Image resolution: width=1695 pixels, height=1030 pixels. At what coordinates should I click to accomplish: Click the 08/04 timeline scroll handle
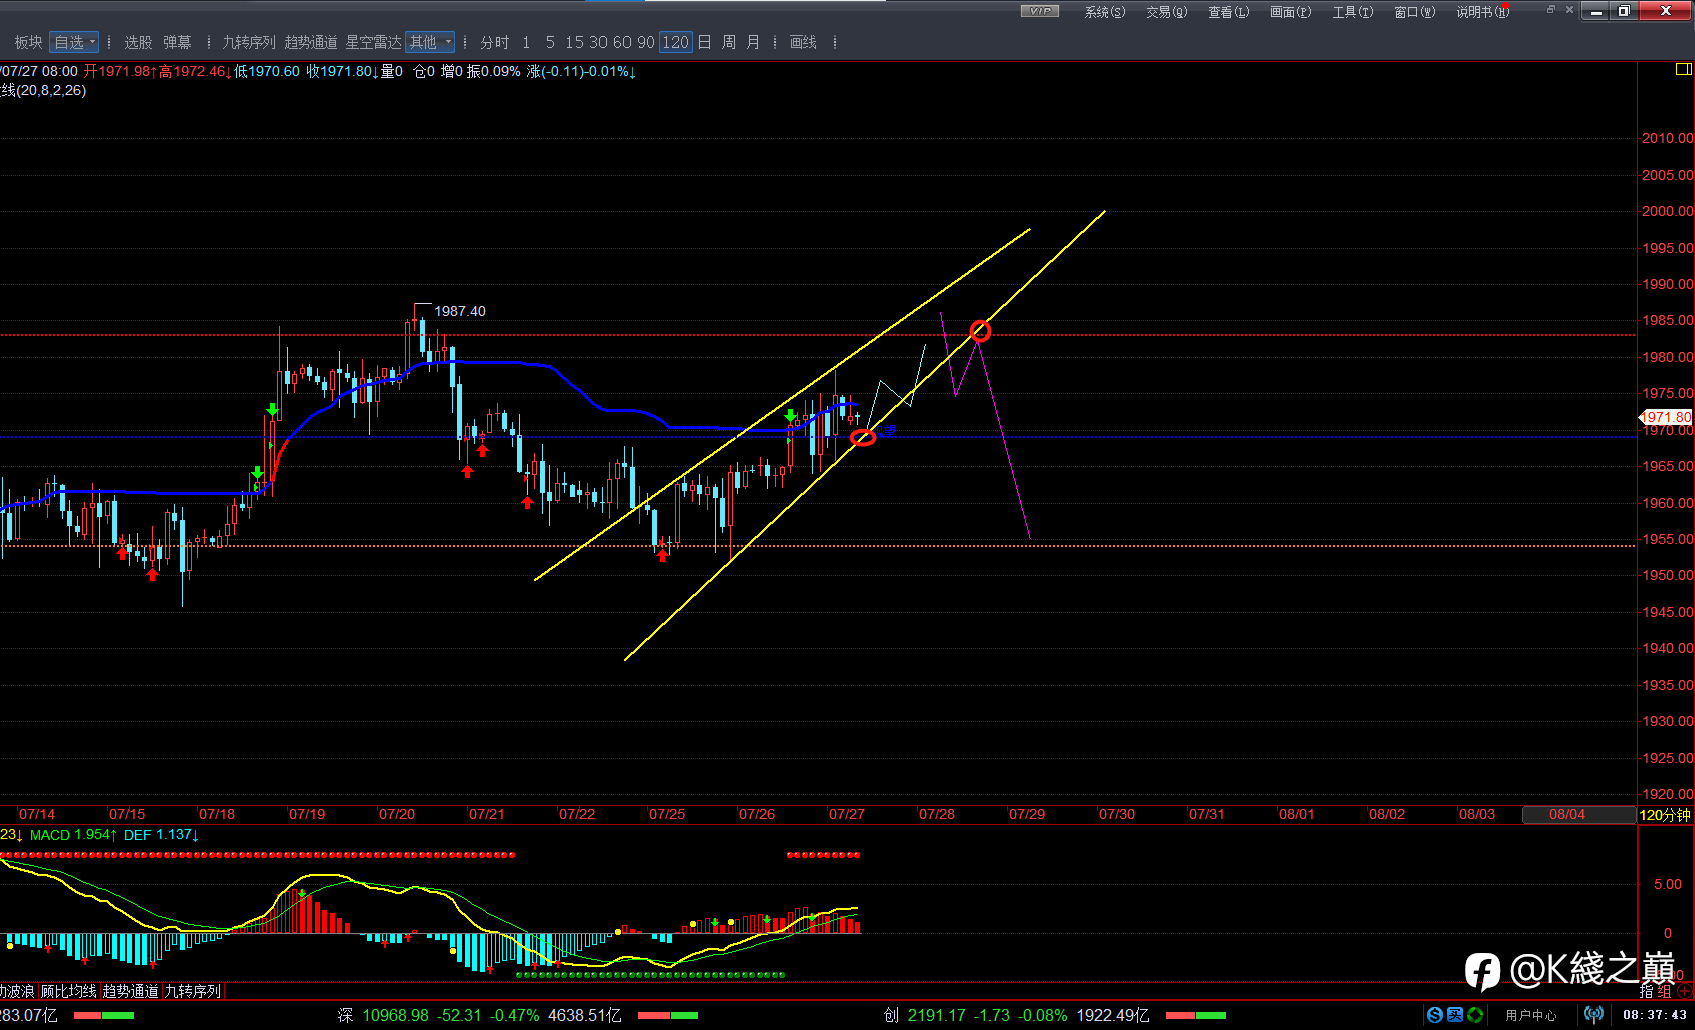point(1566,815)
